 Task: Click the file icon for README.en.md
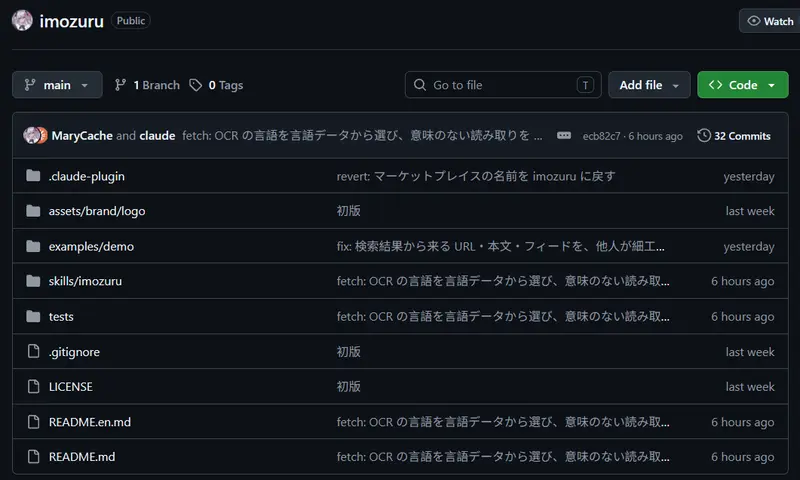[34, 421]
